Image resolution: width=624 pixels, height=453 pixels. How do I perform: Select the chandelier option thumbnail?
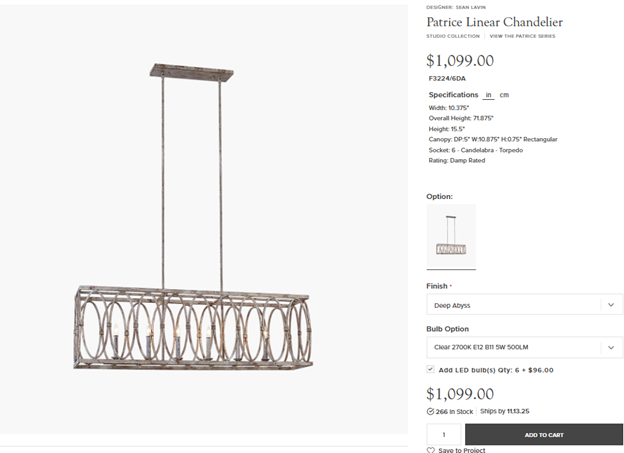click(x=451, y=237)
